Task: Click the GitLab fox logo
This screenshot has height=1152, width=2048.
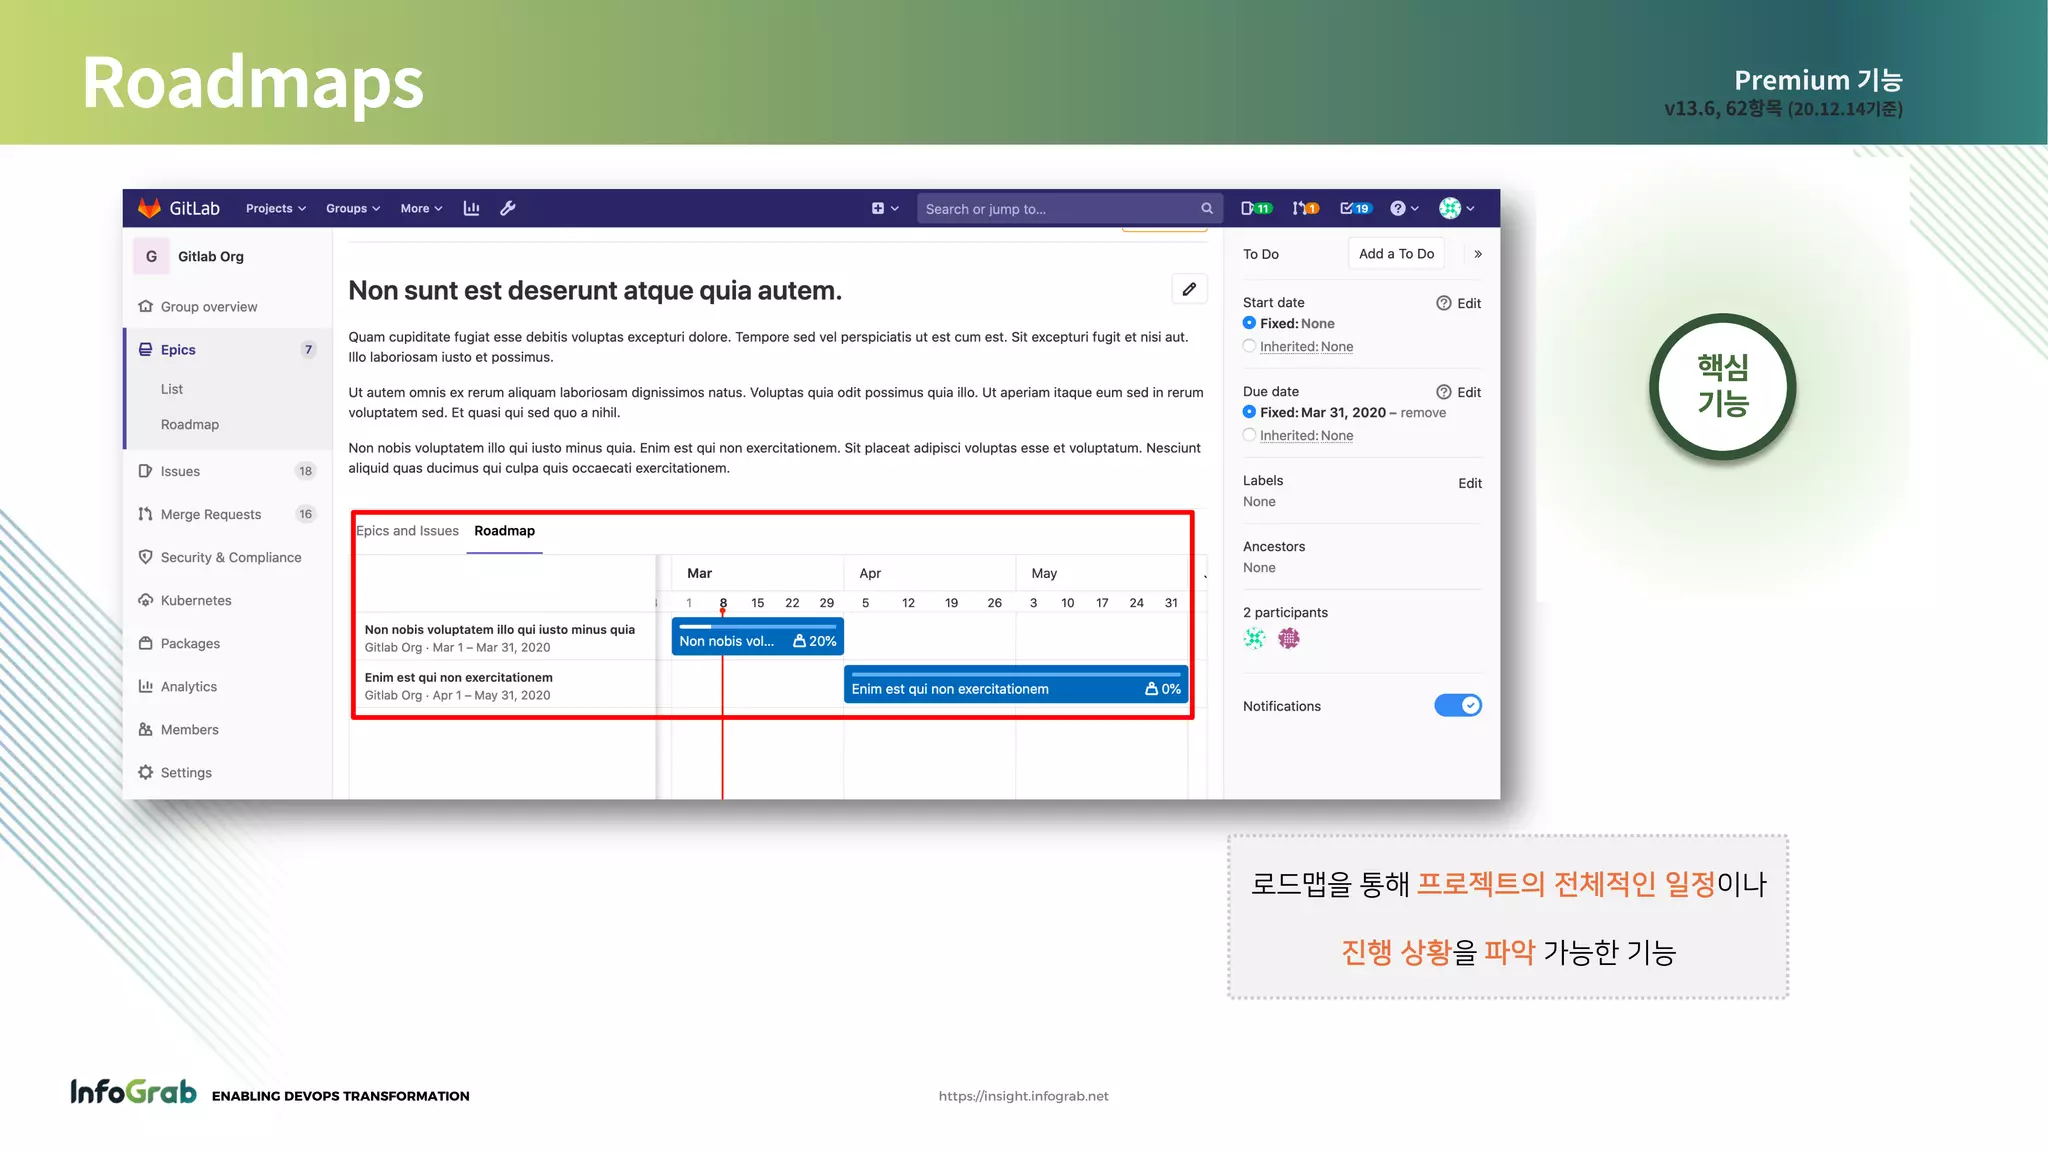Action: click(149, 208)
